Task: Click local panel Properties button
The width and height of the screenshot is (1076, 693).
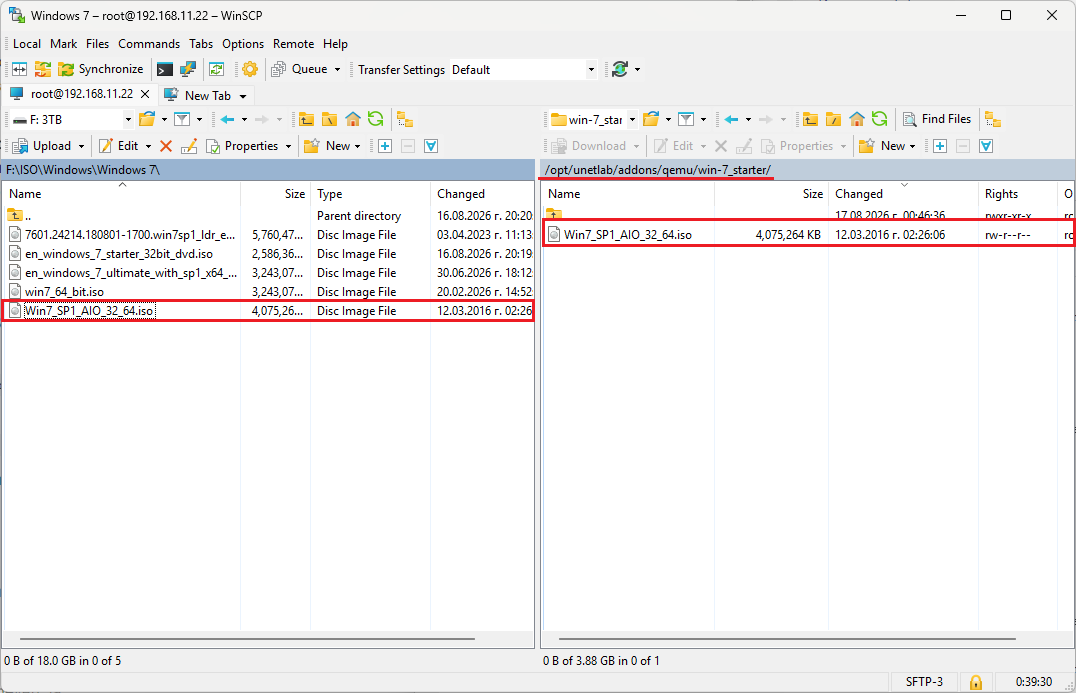Action: coord(242,145)
